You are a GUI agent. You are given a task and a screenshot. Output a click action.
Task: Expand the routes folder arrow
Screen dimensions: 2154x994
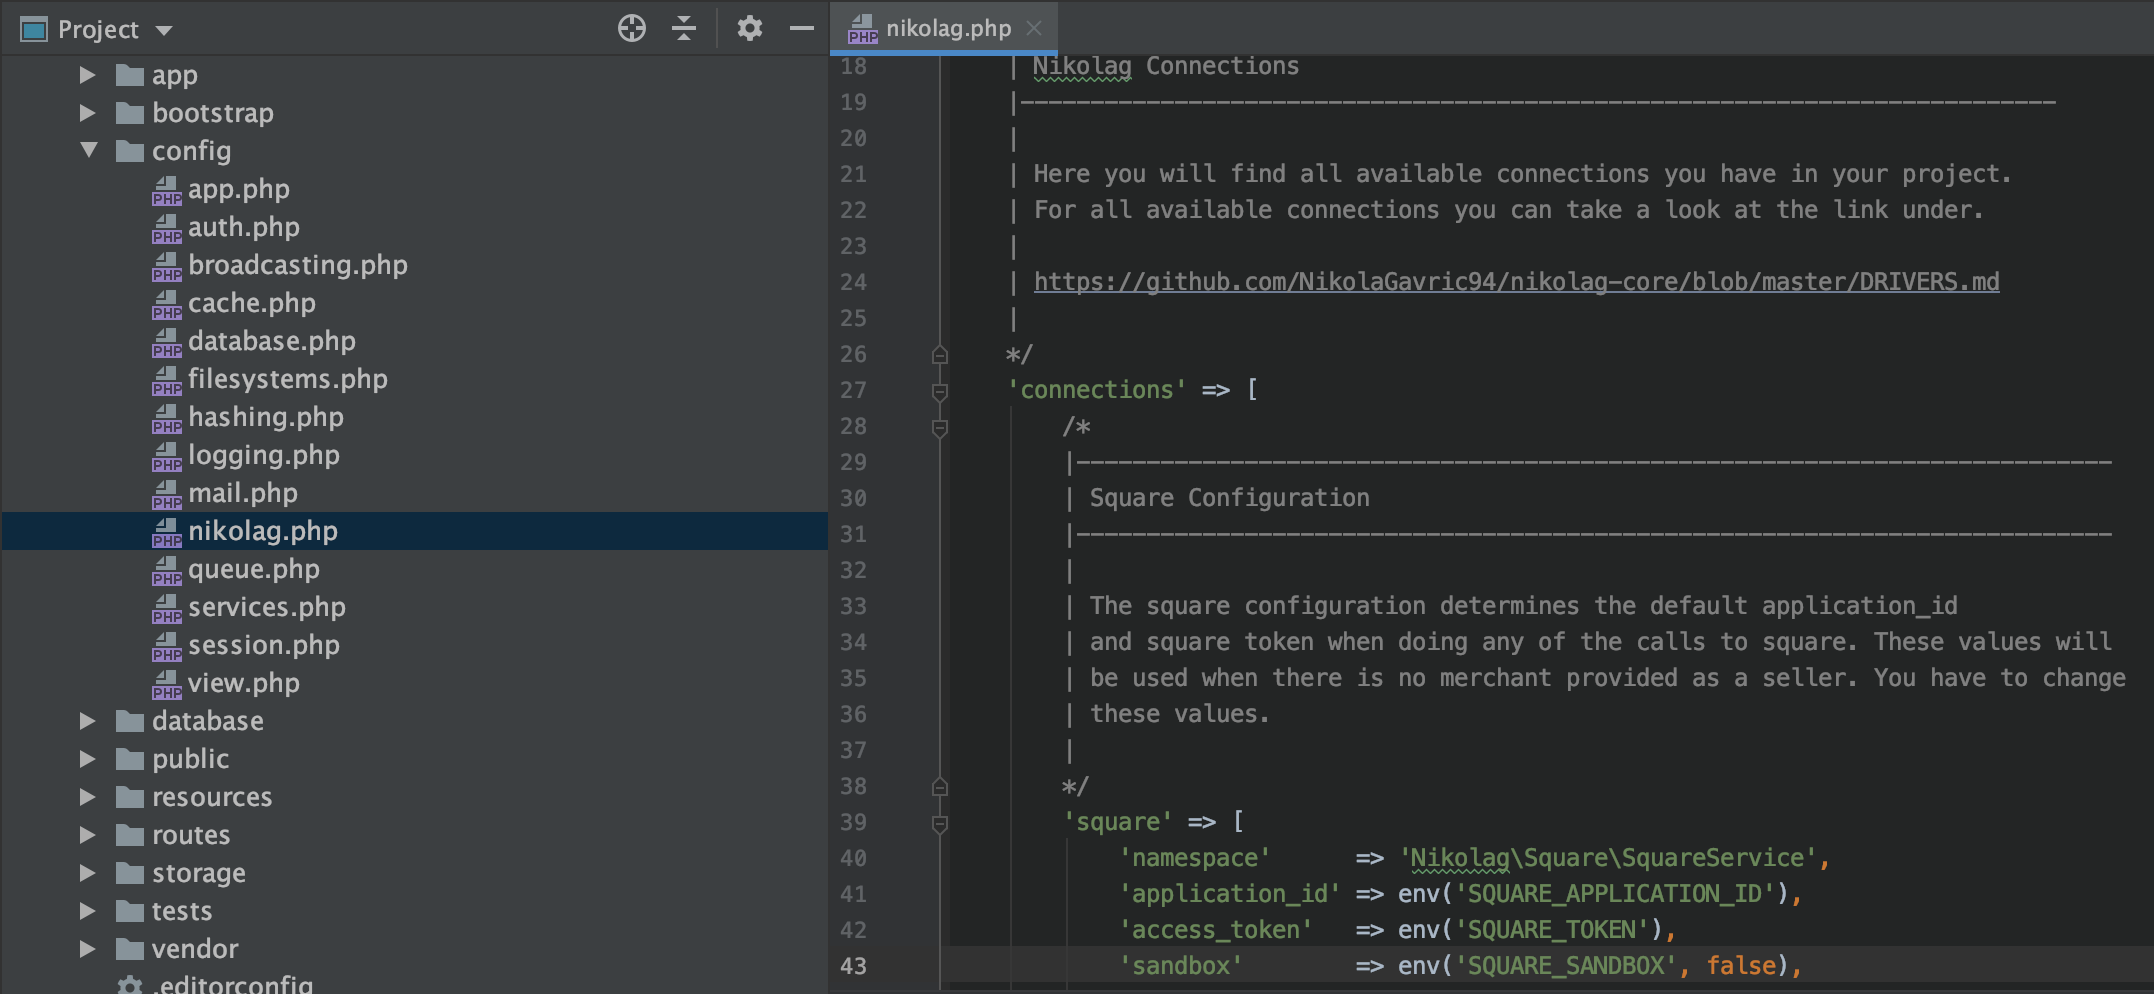pos(88,835)
